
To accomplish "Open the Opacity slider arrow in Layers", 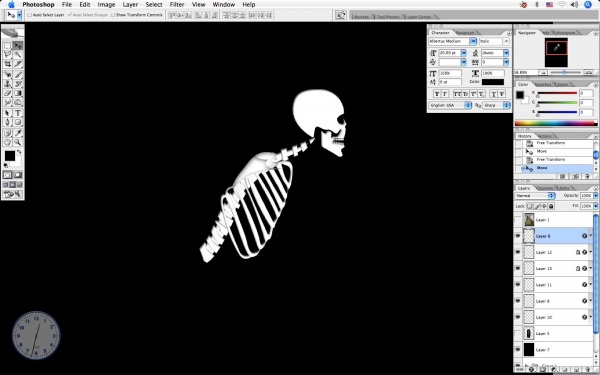I will click(595, 196).
